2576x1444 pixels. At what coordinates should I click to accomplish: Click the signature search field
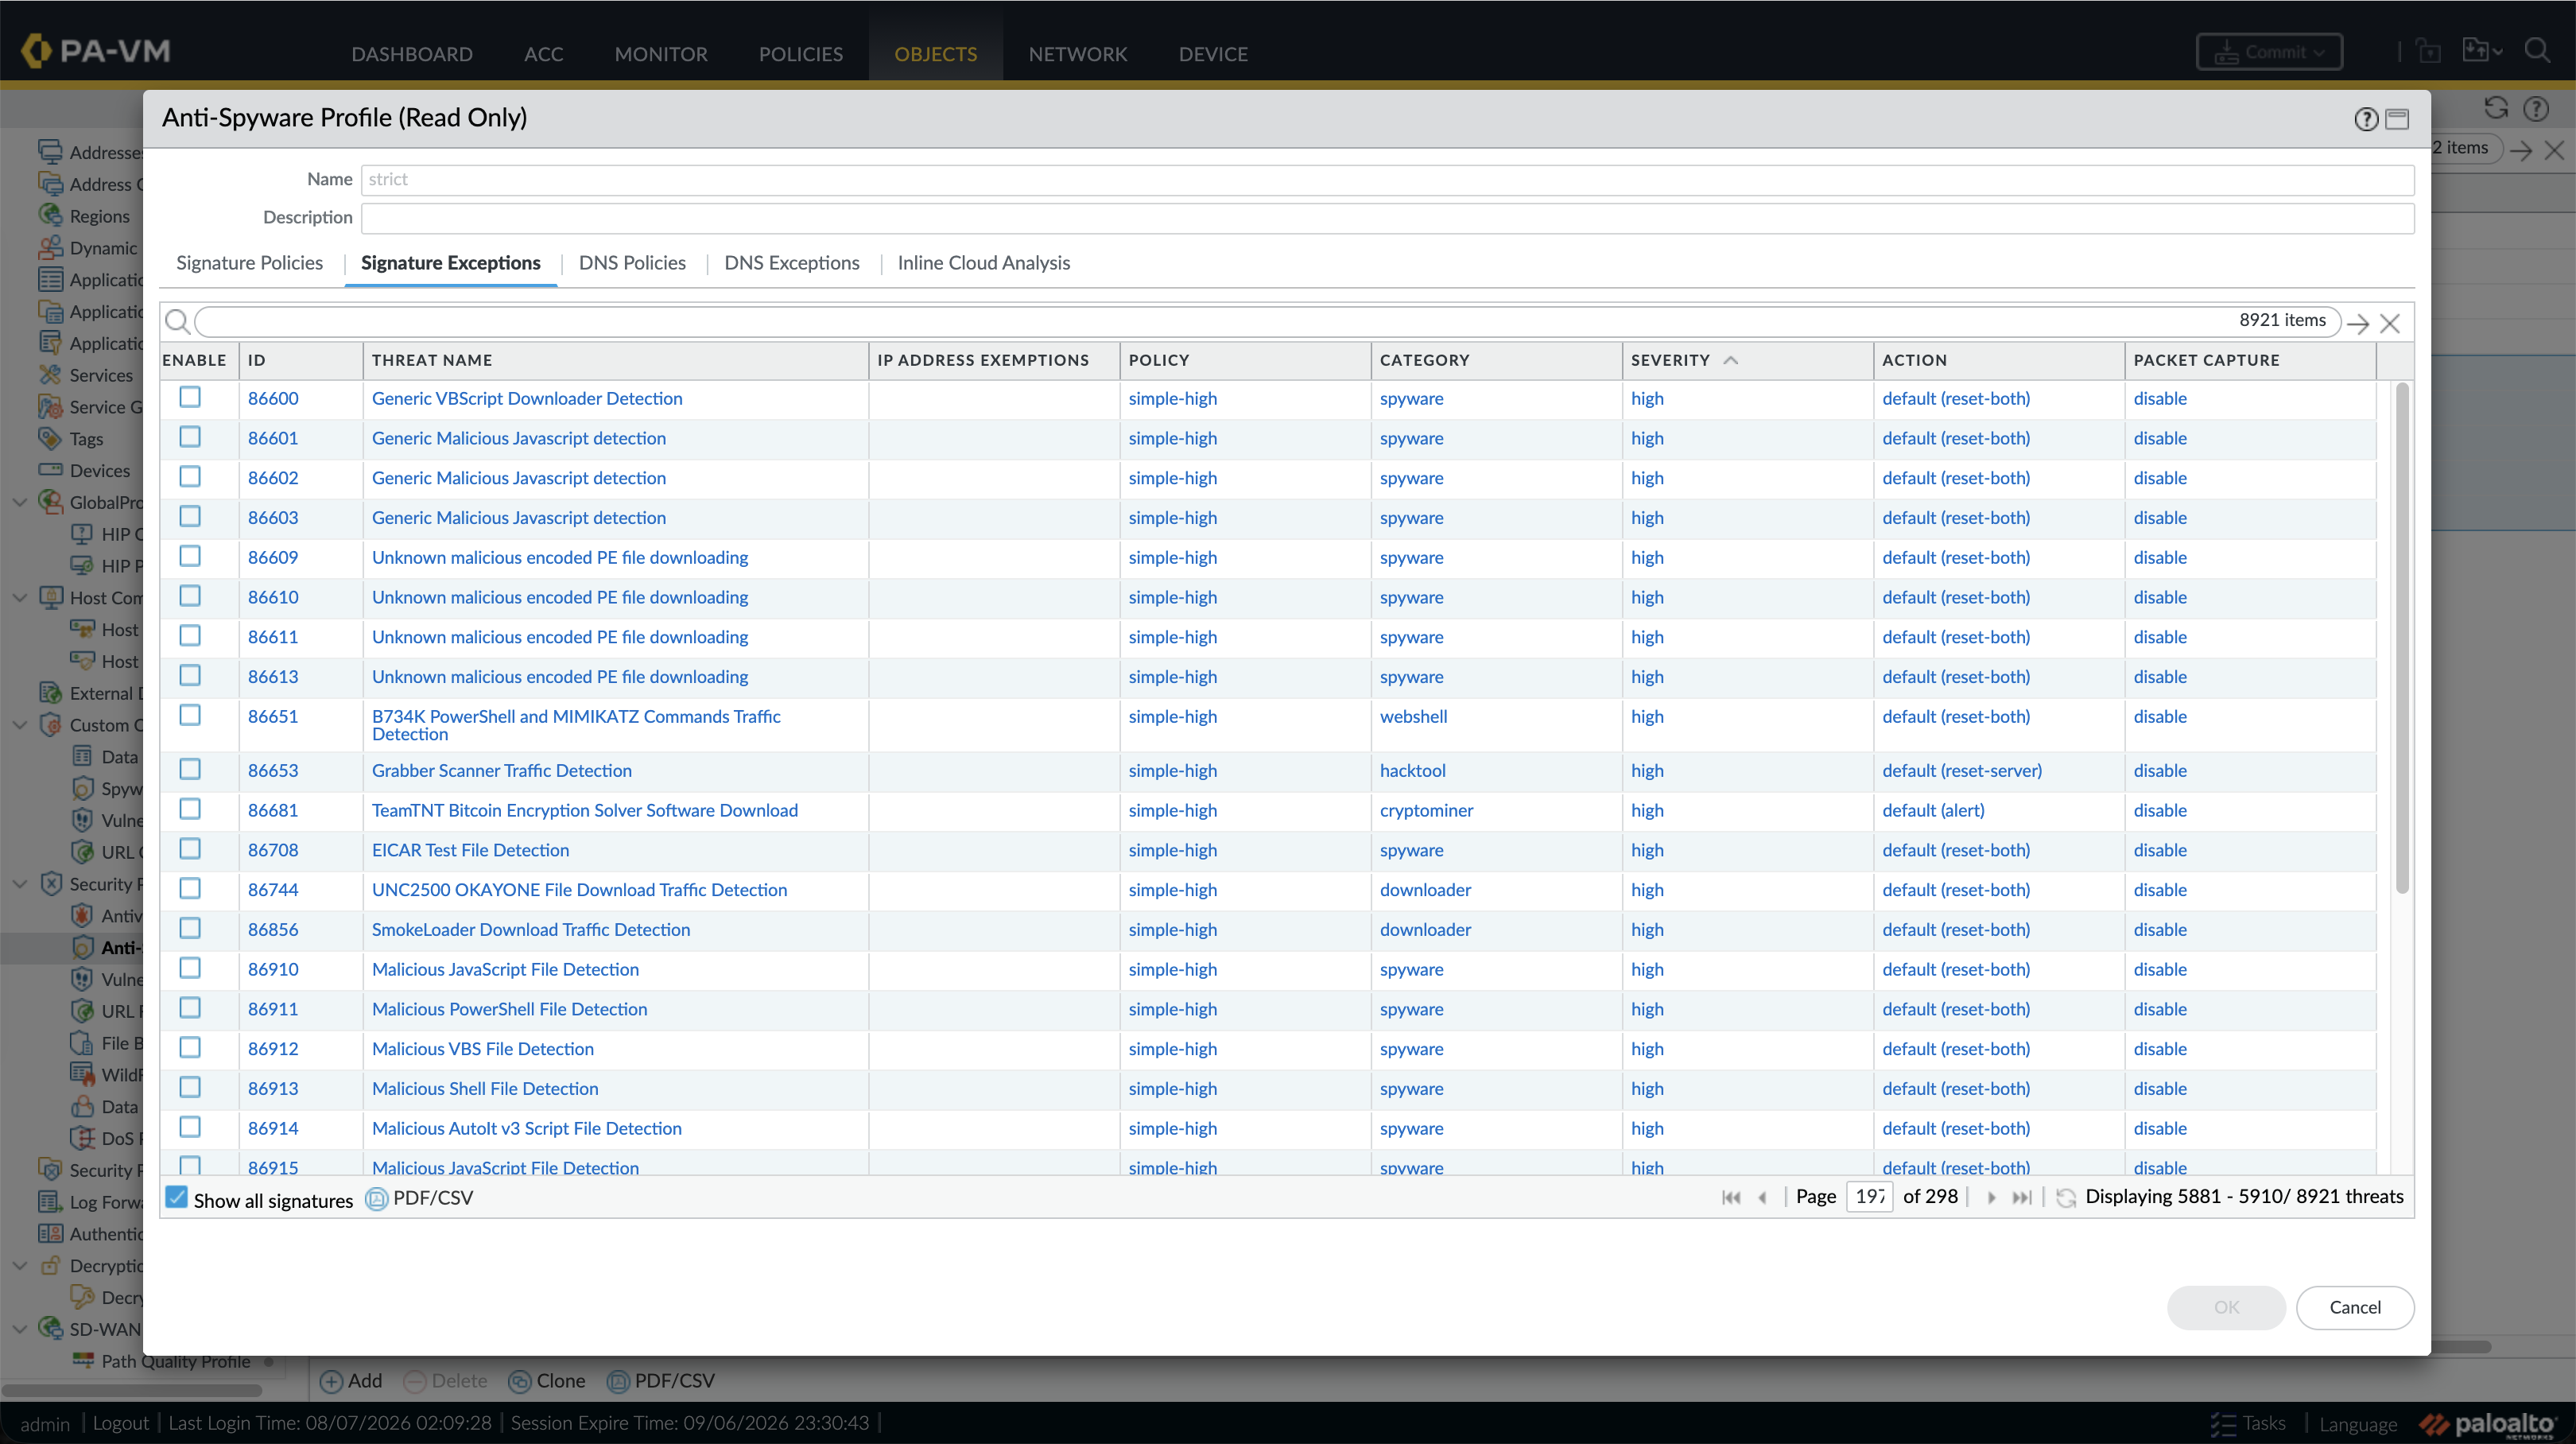pos(1268,322)
